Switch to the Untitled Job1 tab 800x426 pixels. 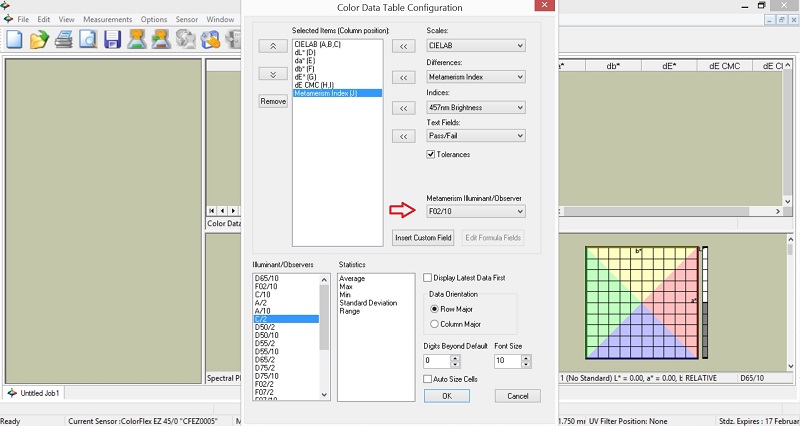35,393
